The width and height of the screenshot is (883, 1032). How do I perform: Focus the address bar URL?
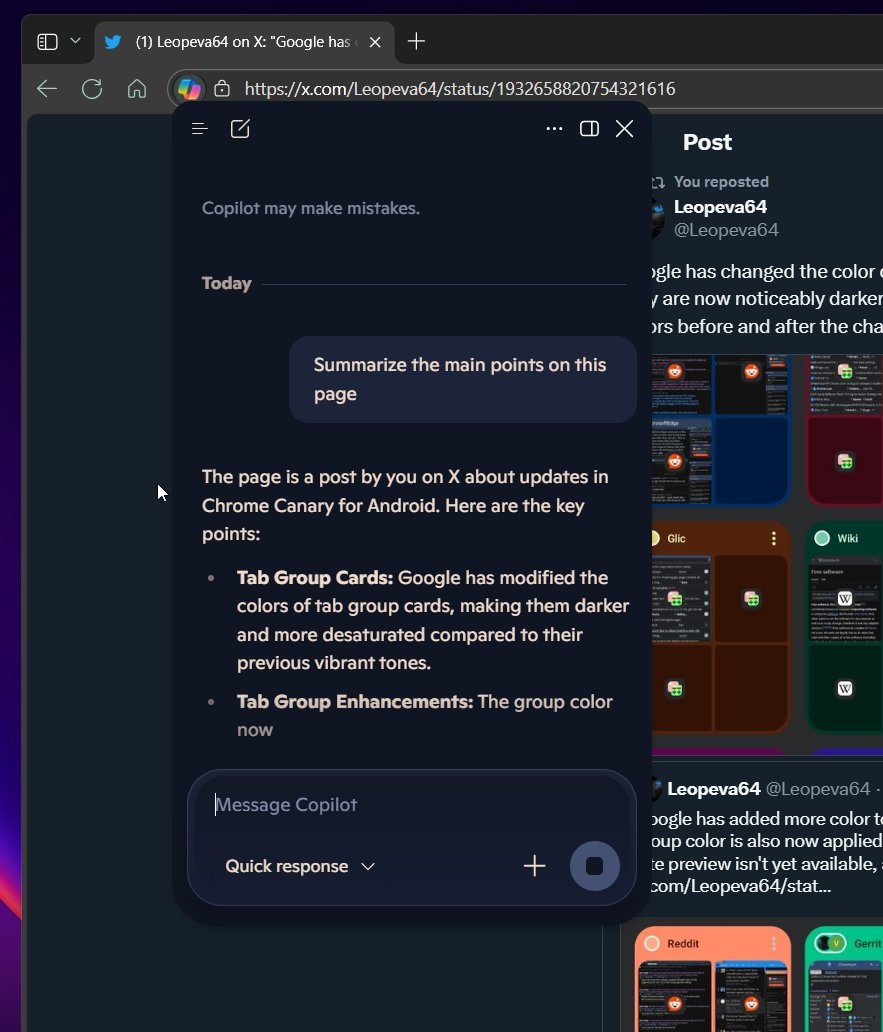pyautogui.click(x=460, y=89)
